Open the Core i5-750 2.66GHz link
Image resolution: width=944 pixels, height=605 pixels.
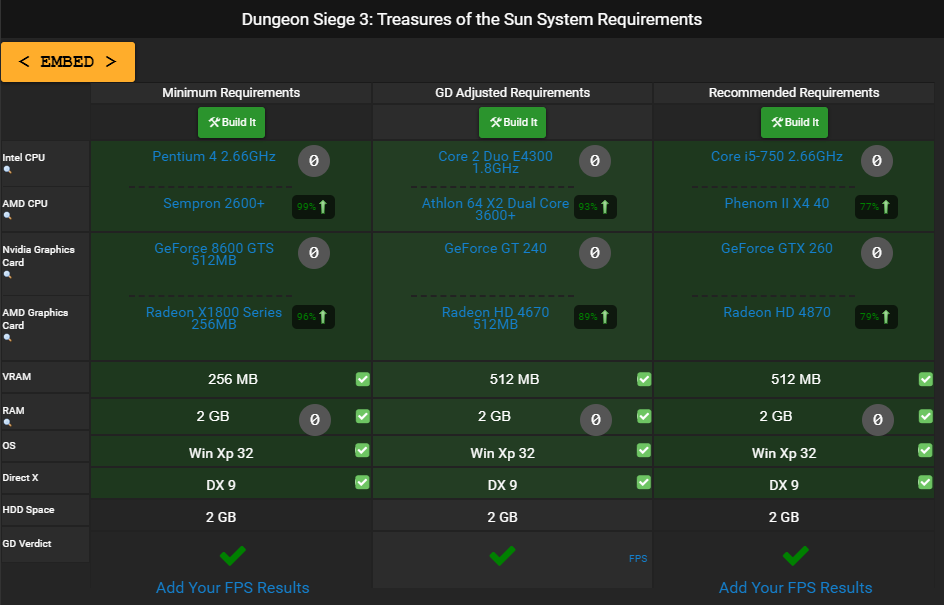pyautogui.click(x=776, y=156)
